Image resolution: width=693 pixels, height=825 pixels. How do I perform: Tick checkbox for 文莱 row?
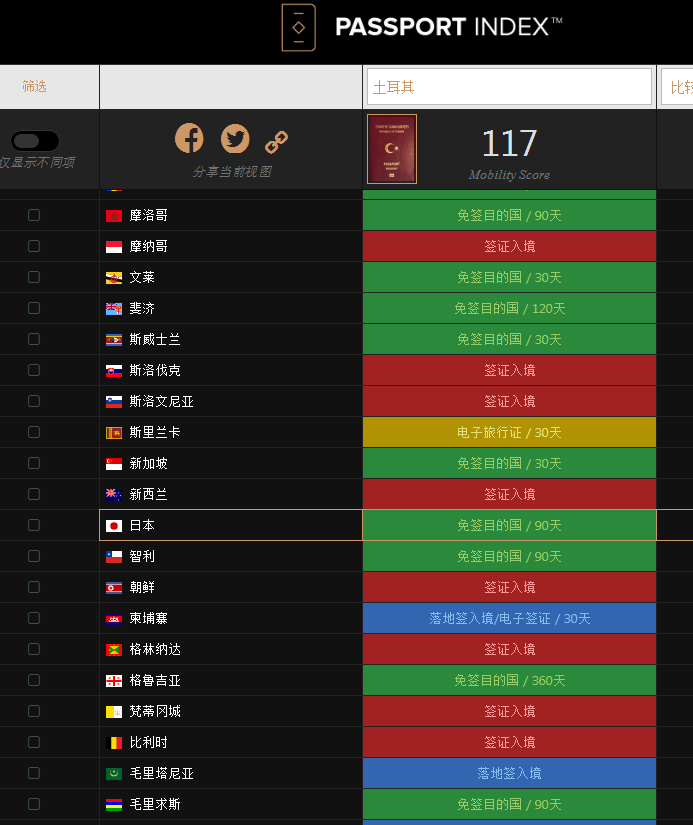click(x=34, y=277)
